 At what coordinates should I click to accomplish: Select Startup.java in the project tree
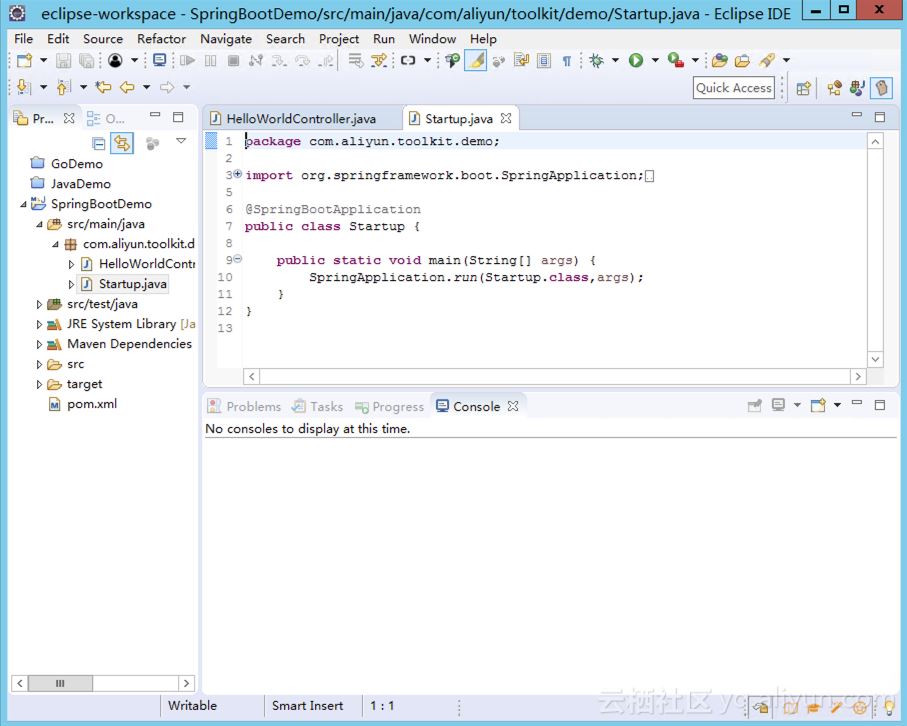tap(124, 284)
